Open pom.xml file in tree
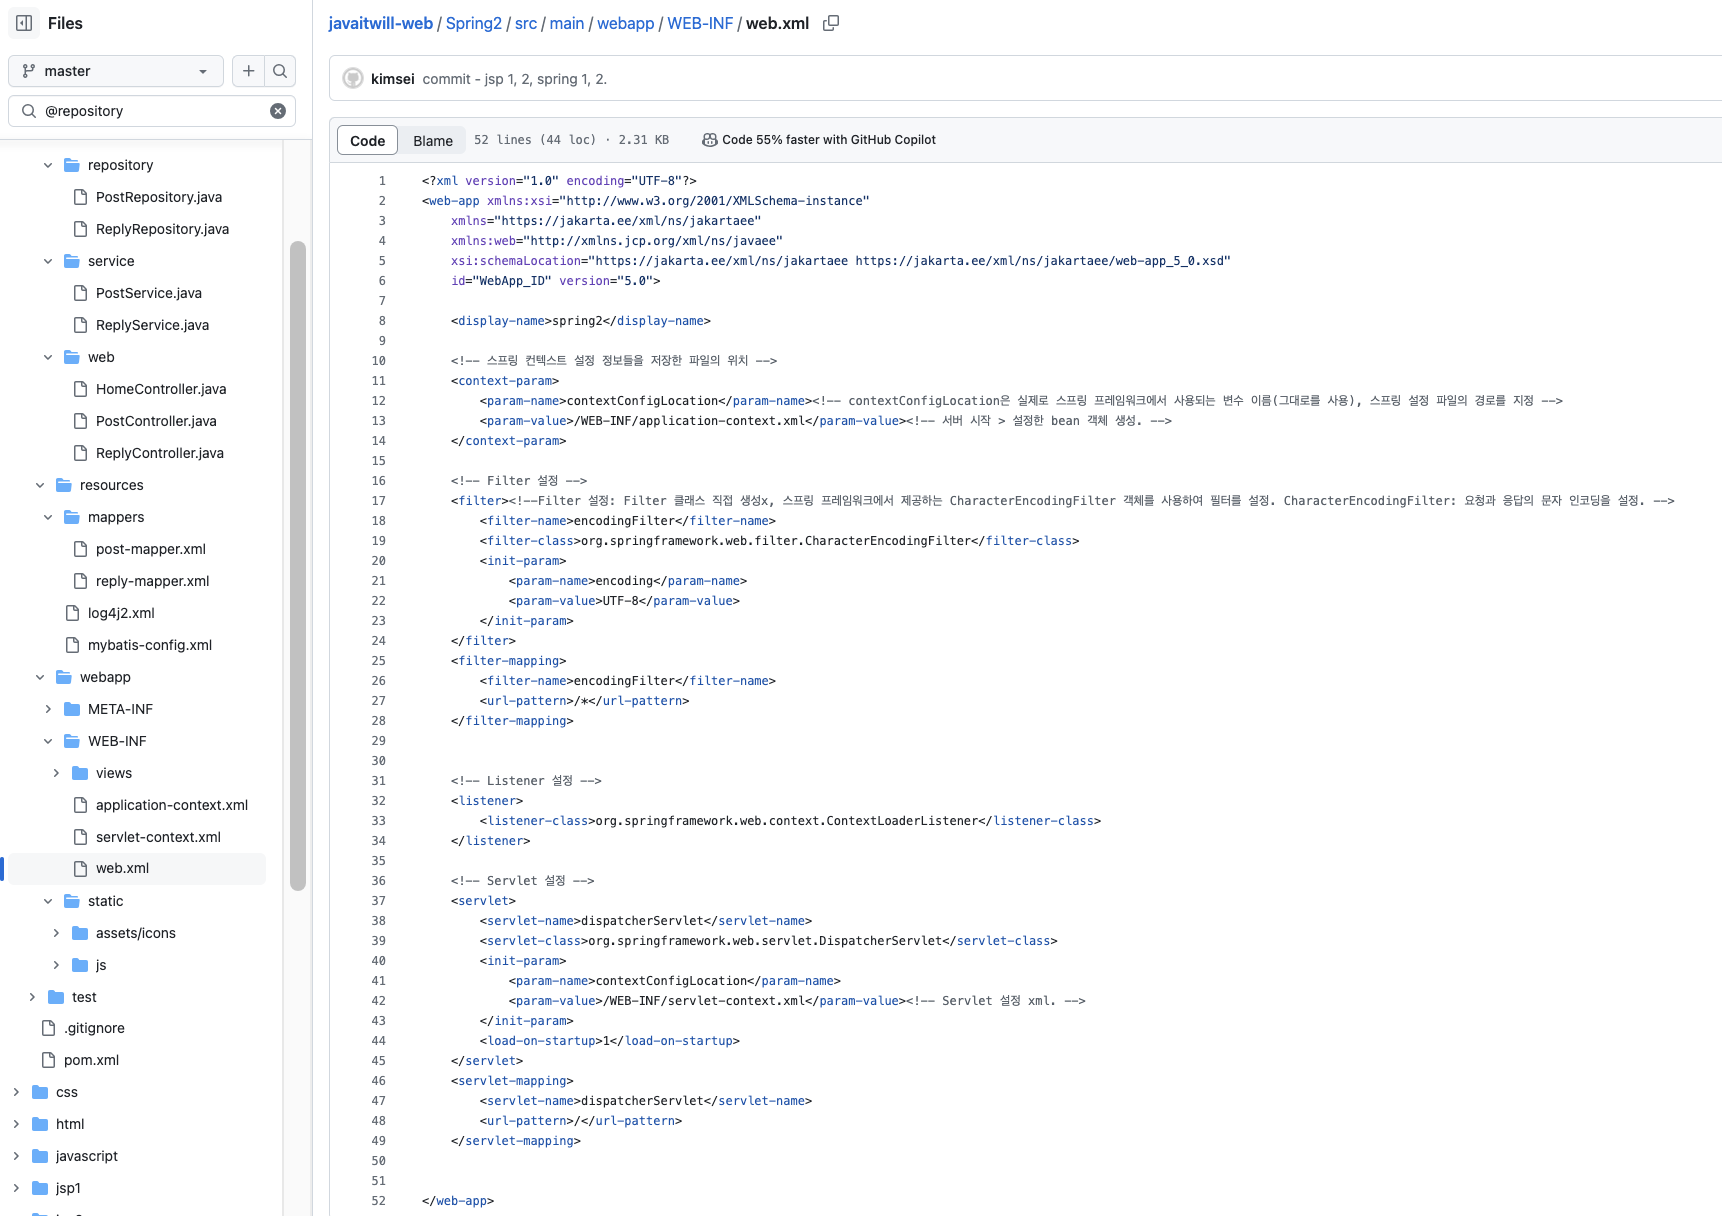This screenshot has width=1722, height=1216. tap(91, 1060)
